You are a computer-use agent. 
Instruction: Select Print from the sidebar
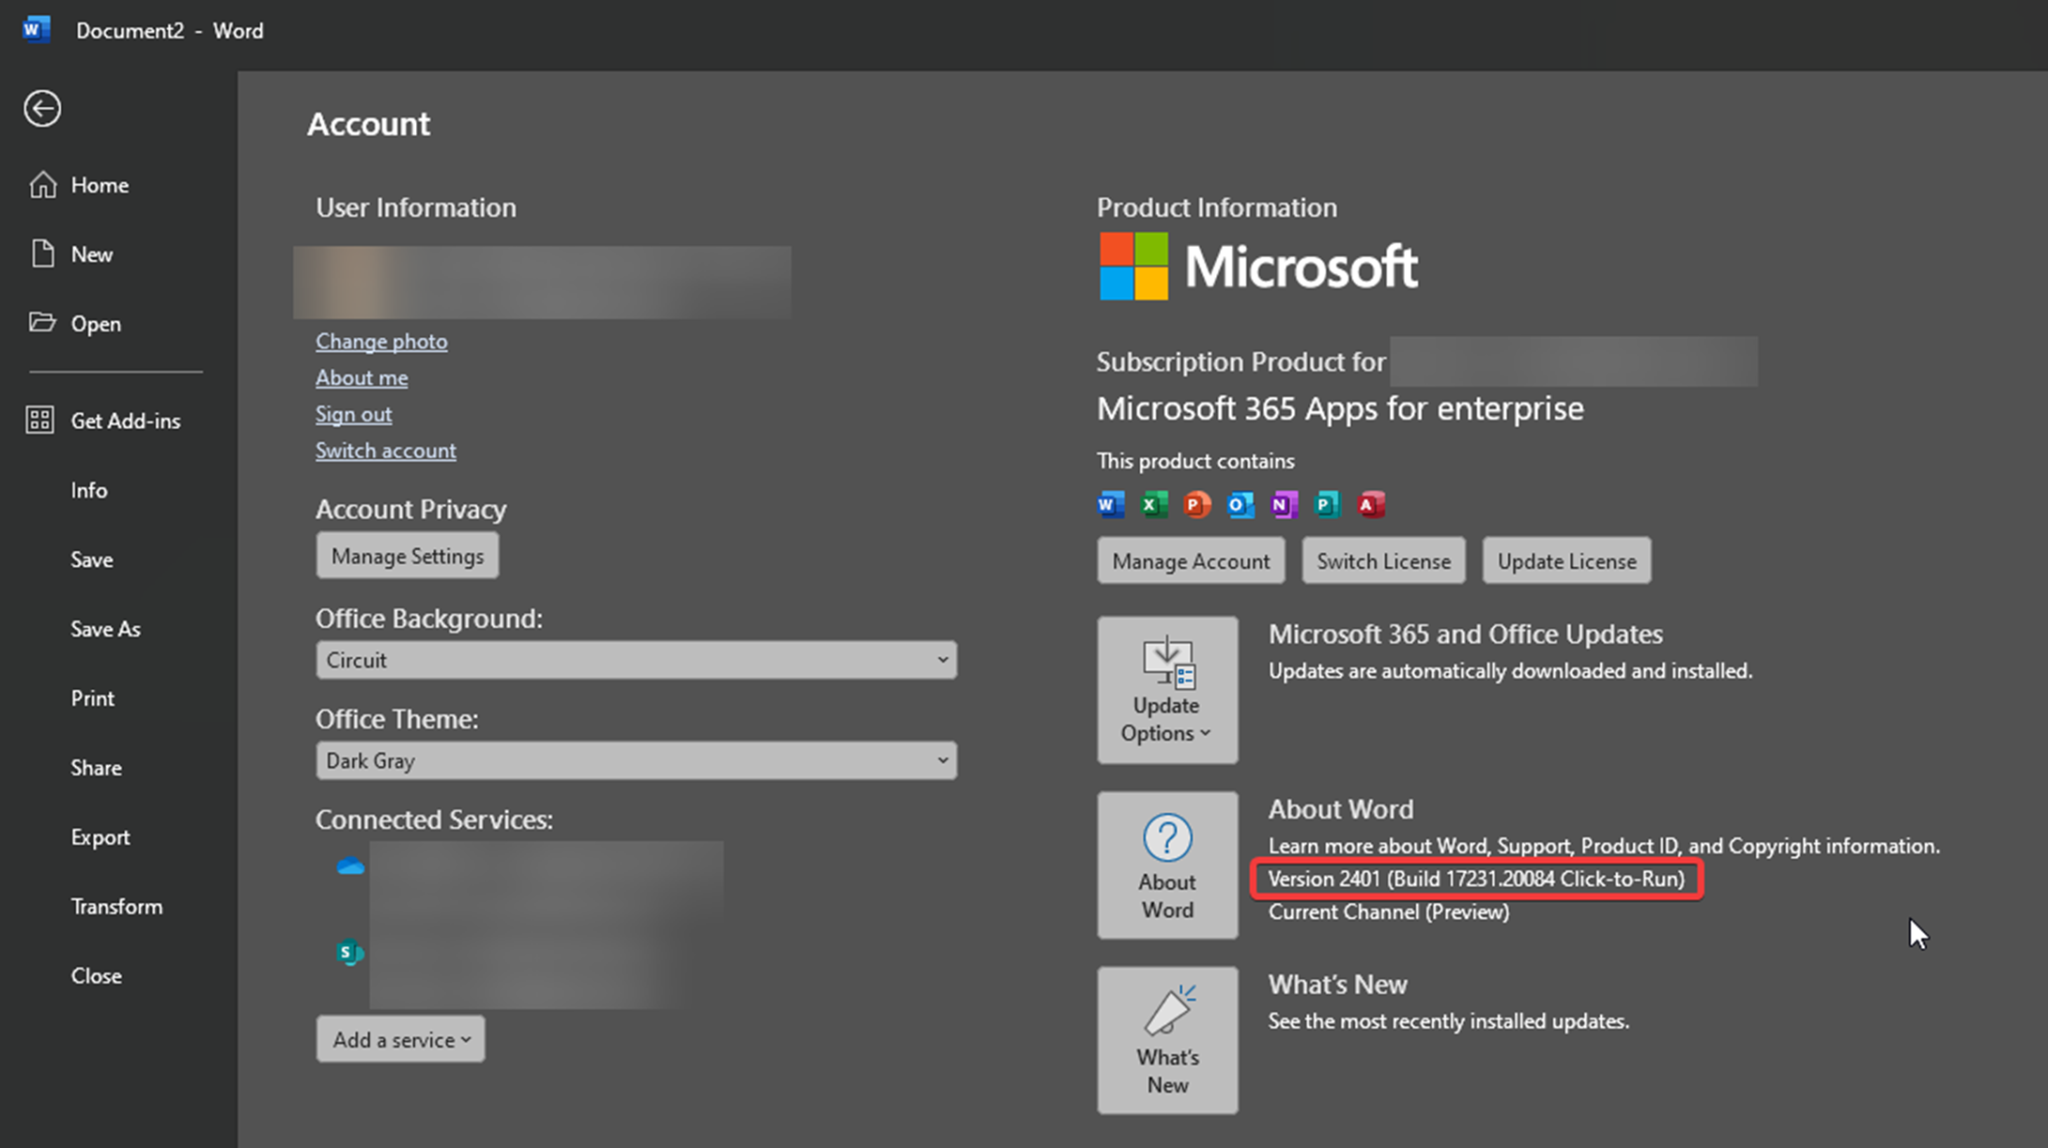pyautogui.click(x=92, y=698)
